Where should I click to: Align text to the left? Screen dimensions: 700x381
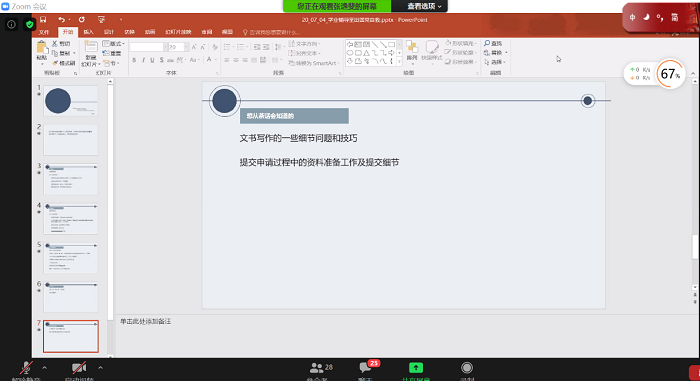227,60
